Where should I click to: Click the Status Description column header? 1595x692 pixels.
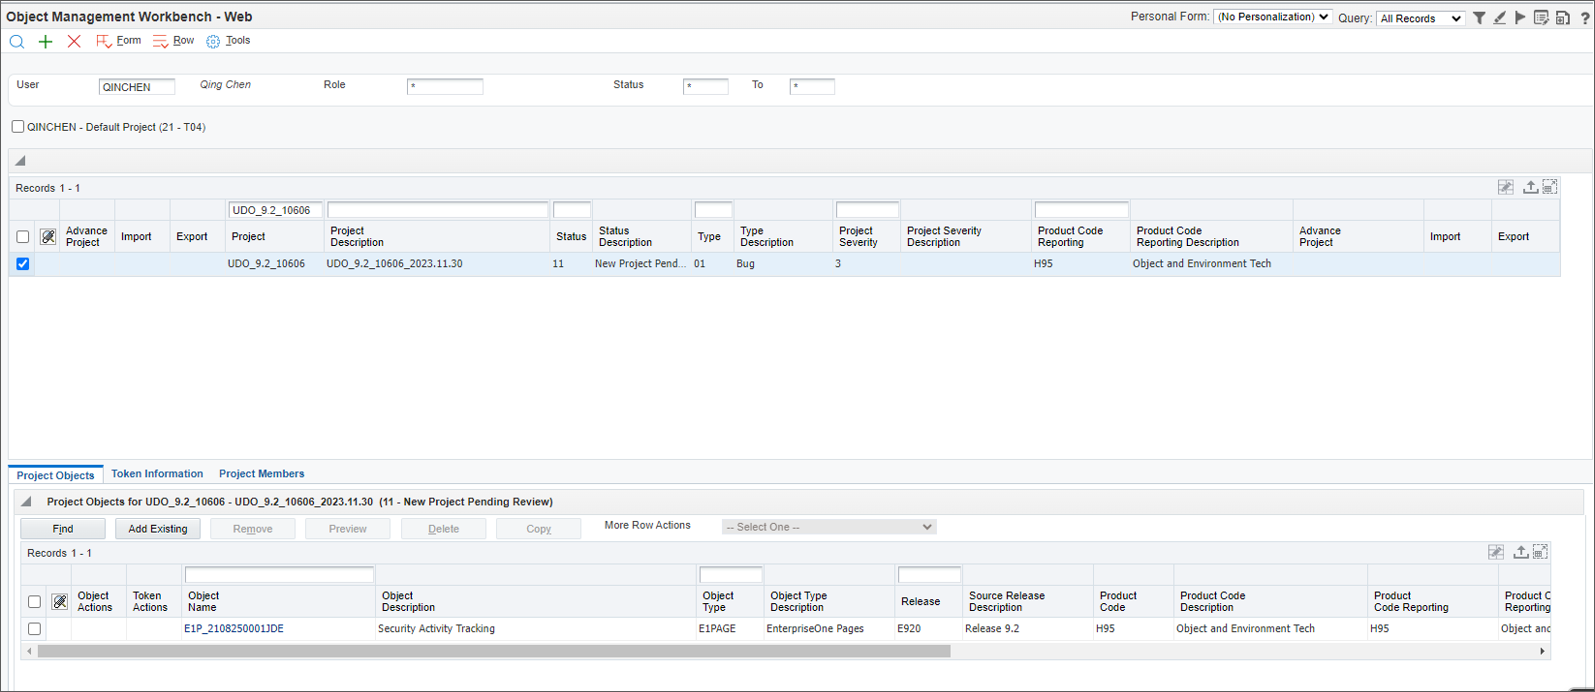[x=625, y=237]
